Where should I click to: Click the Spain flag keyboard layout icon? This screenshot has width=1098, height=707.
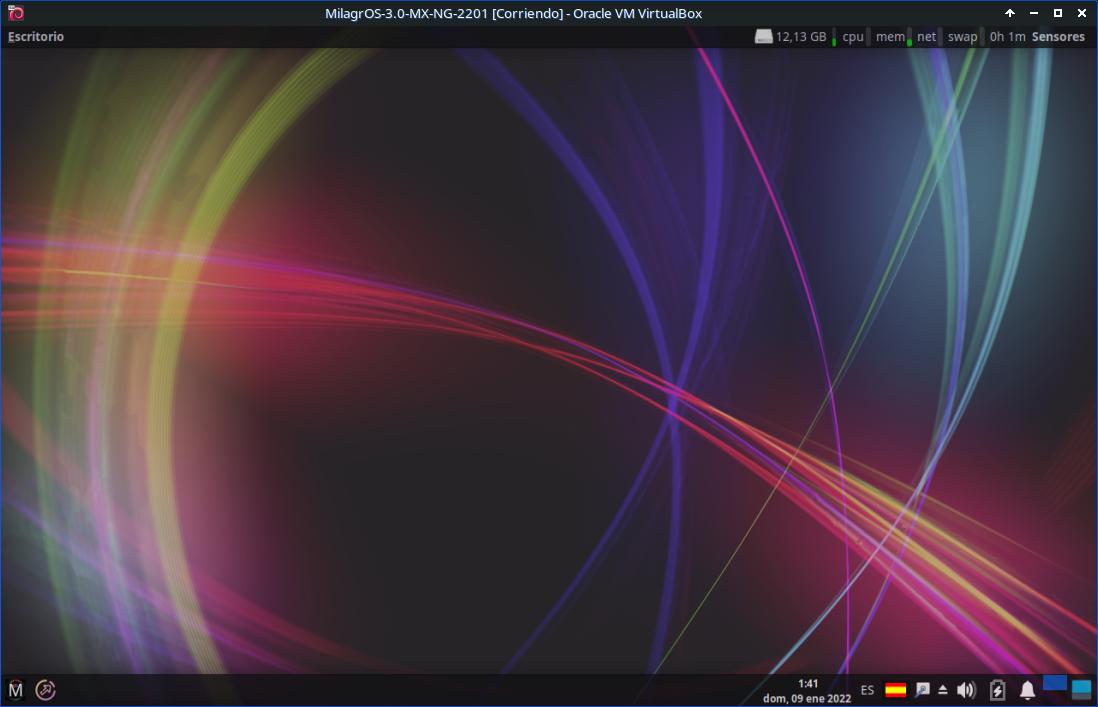(x=895, y=690)
